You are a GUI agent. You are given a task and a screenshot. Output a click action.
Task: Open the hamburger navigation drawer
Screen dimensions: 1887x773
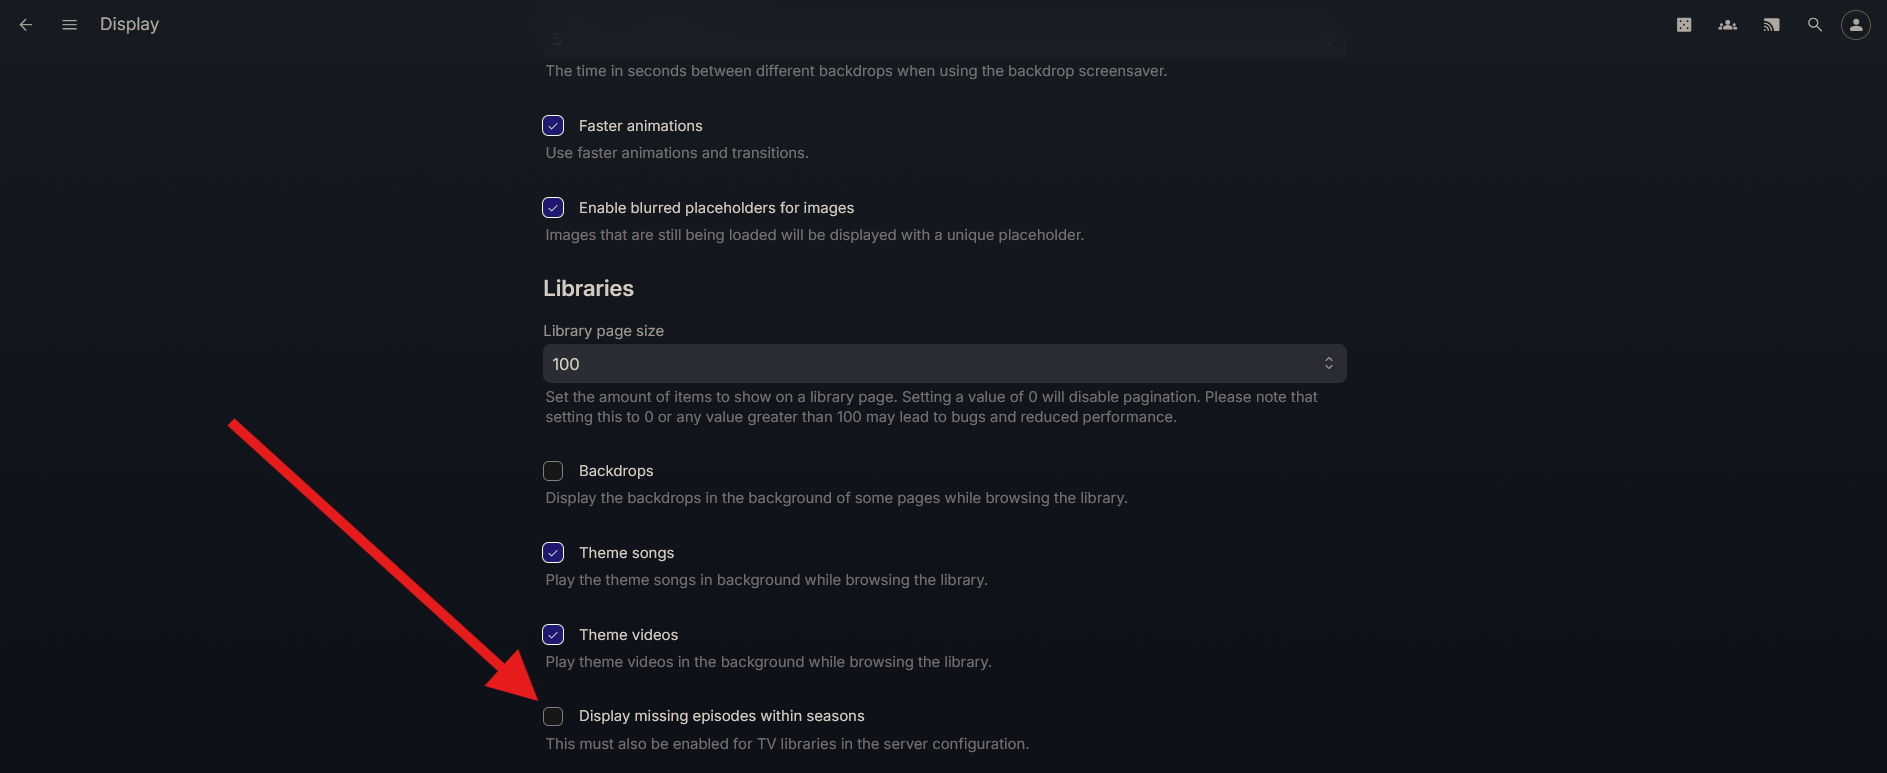coord(69,24)
